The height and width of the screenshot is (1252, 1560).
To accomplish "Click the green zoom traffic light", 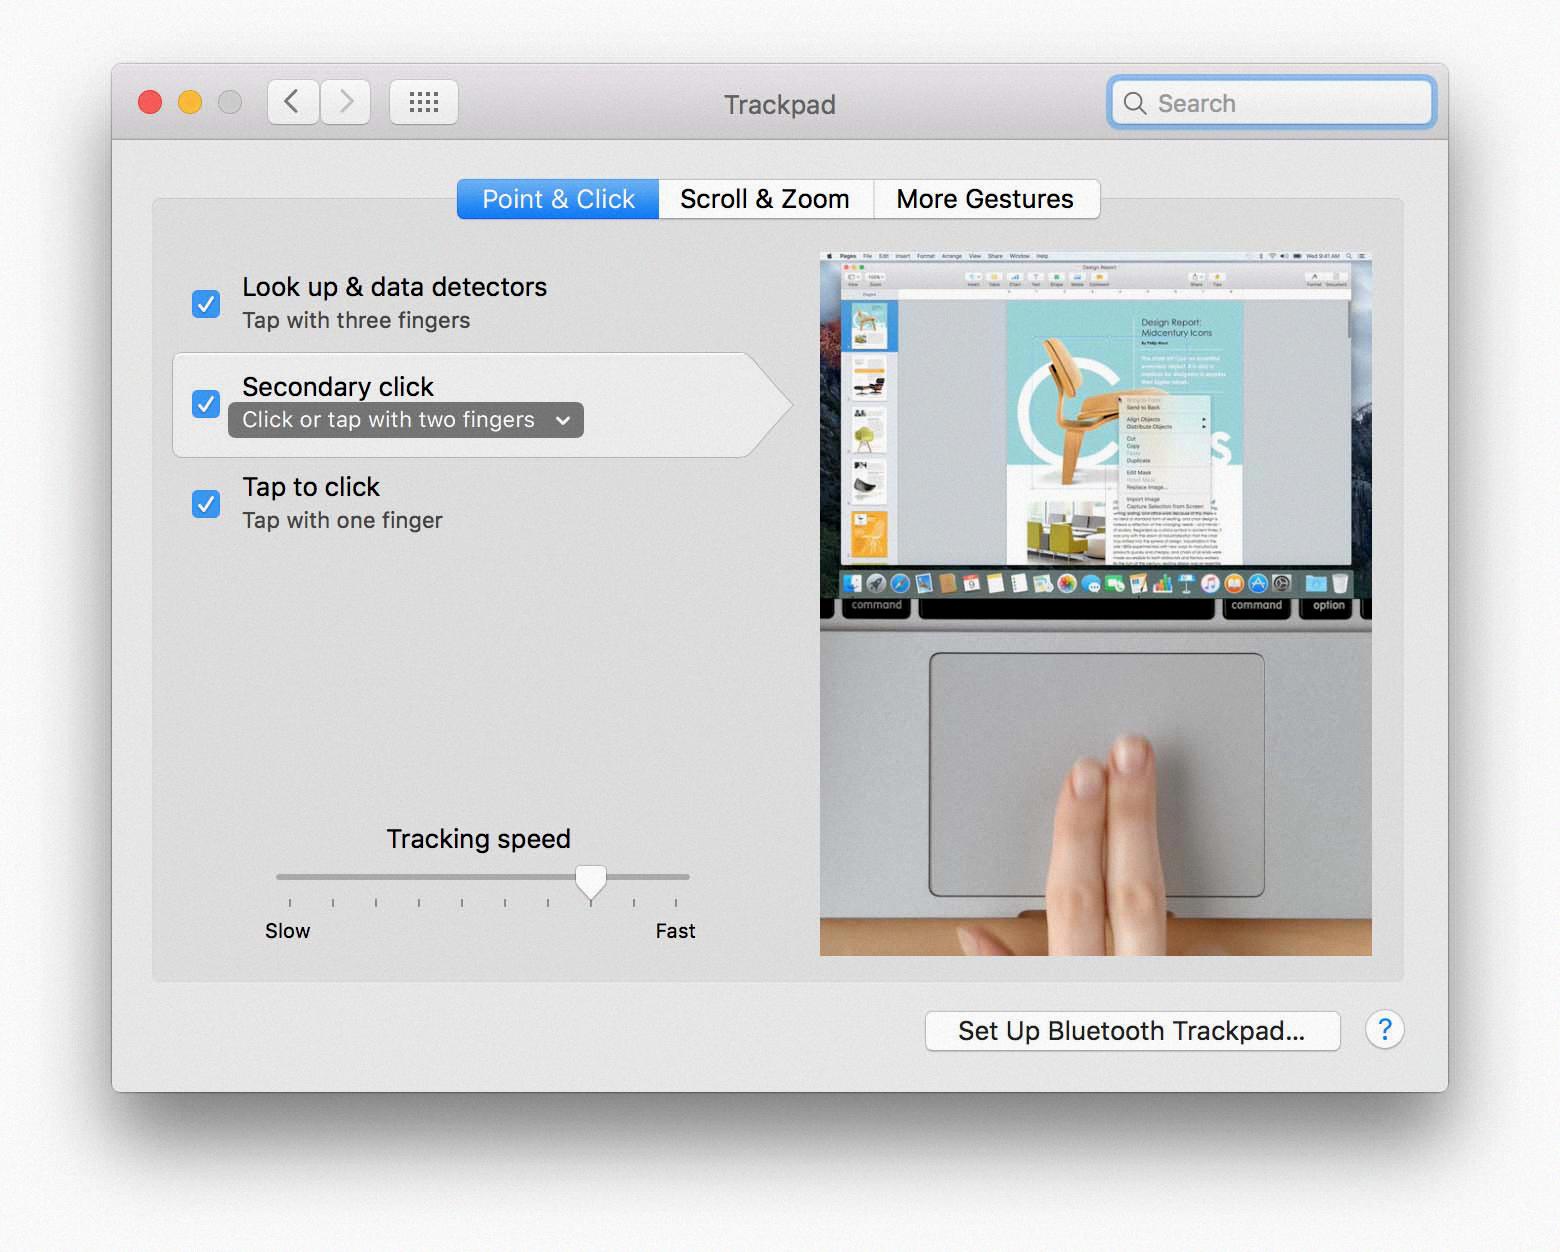I will (x=229, y=101).
